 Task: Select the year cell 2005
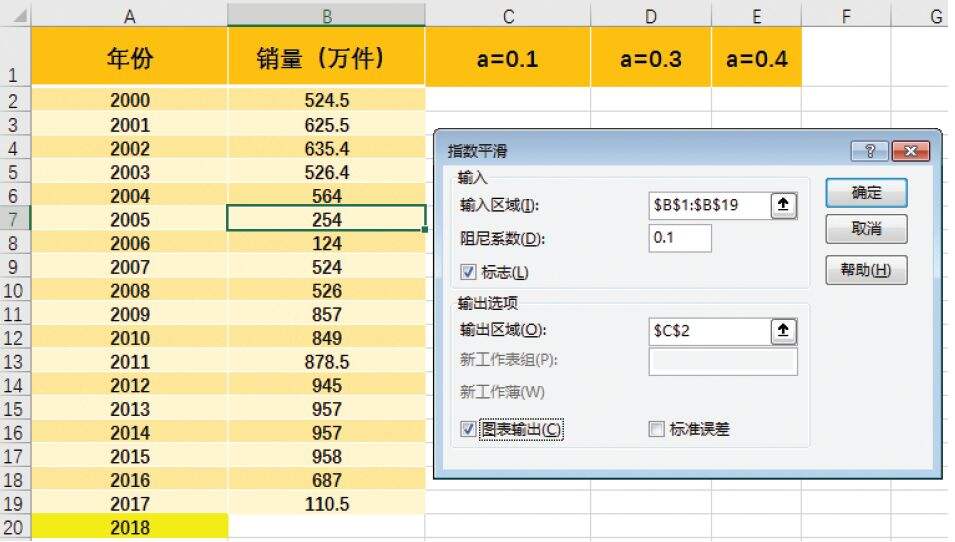129,219
